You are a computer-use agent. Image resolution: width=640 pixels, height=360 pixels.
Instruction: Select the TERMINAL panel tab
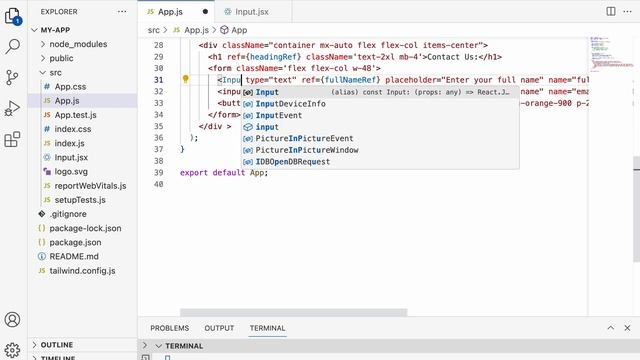tap(267, 328)
